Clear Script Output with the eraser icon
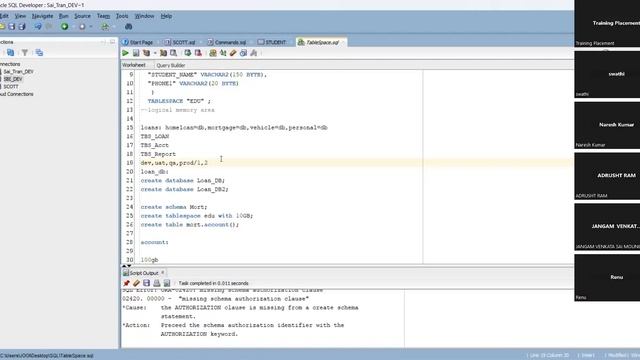Image resolution: width=640 pixels, height=360 pixels. click(x=136, y=283)
